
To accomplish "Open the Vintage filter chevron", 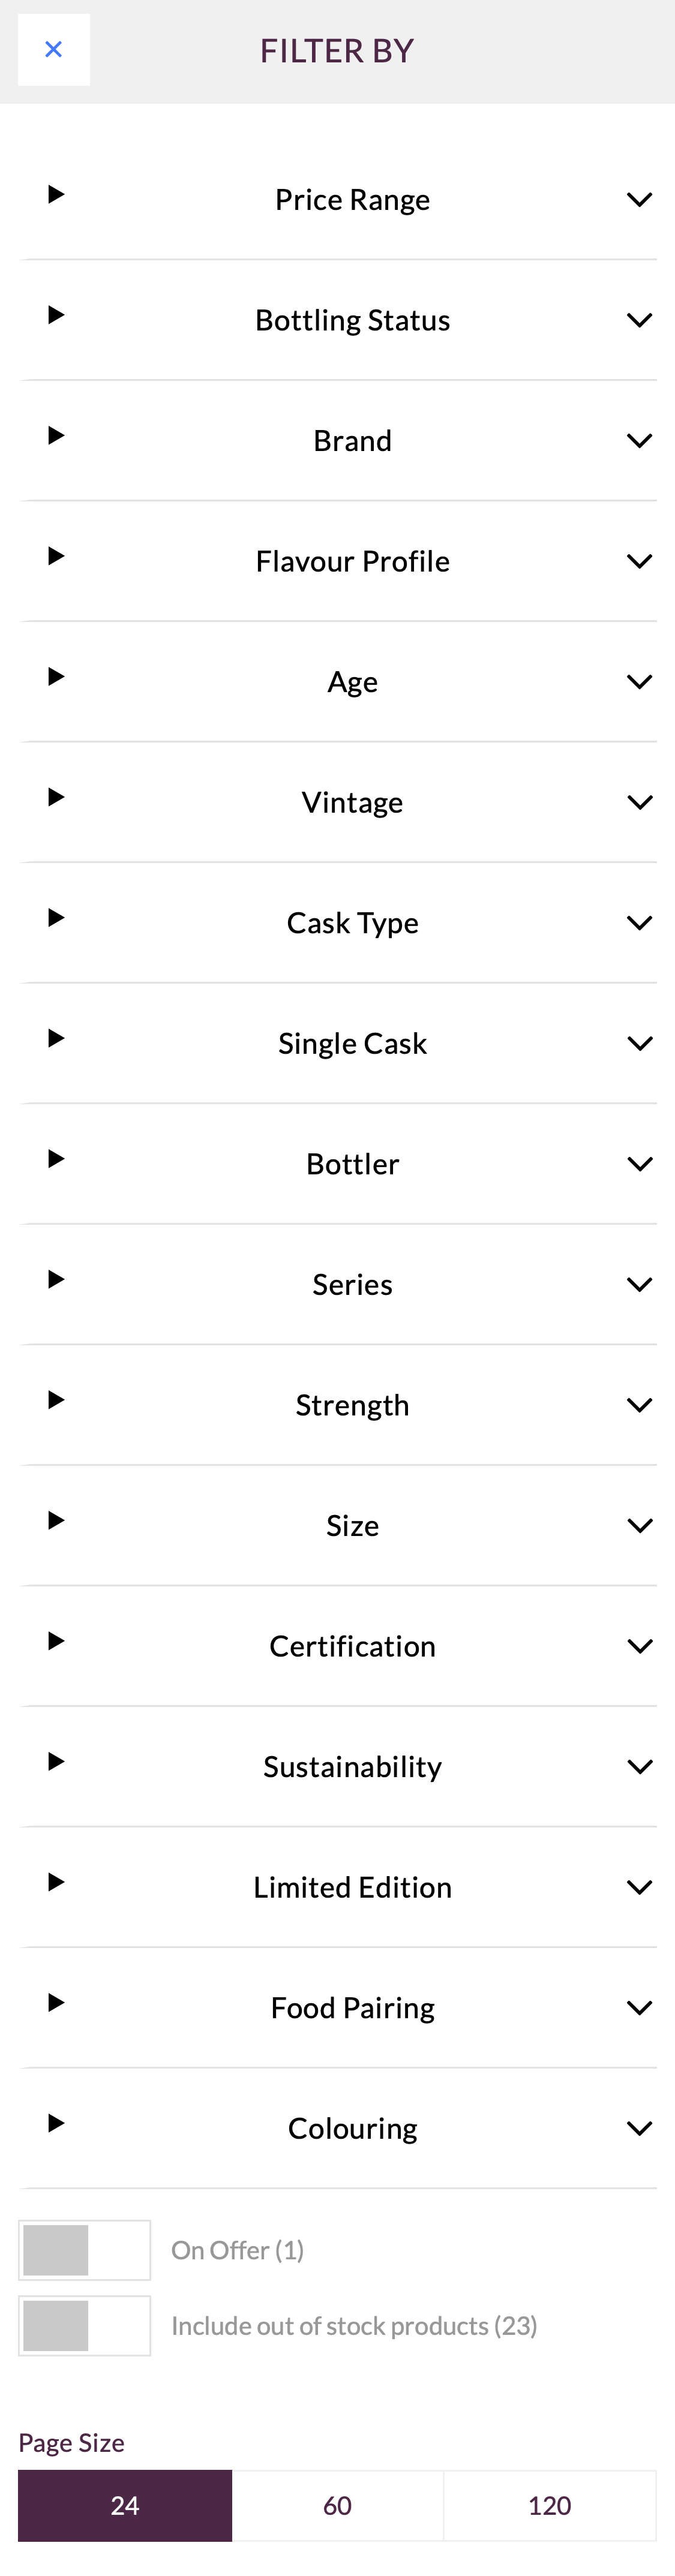I will point(640,800).
